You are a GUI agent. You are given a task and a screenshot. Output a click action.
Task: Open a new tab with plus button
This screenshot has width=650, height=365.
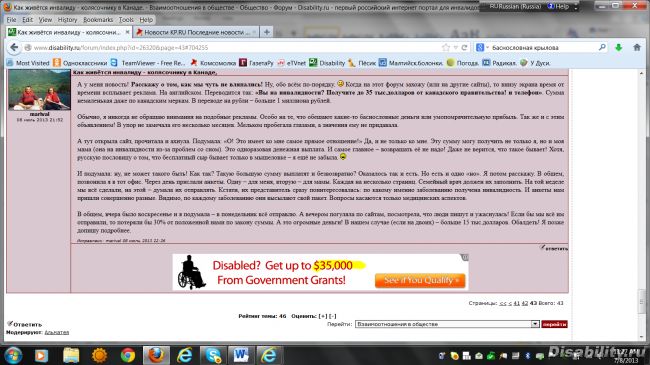coord(267,32)
